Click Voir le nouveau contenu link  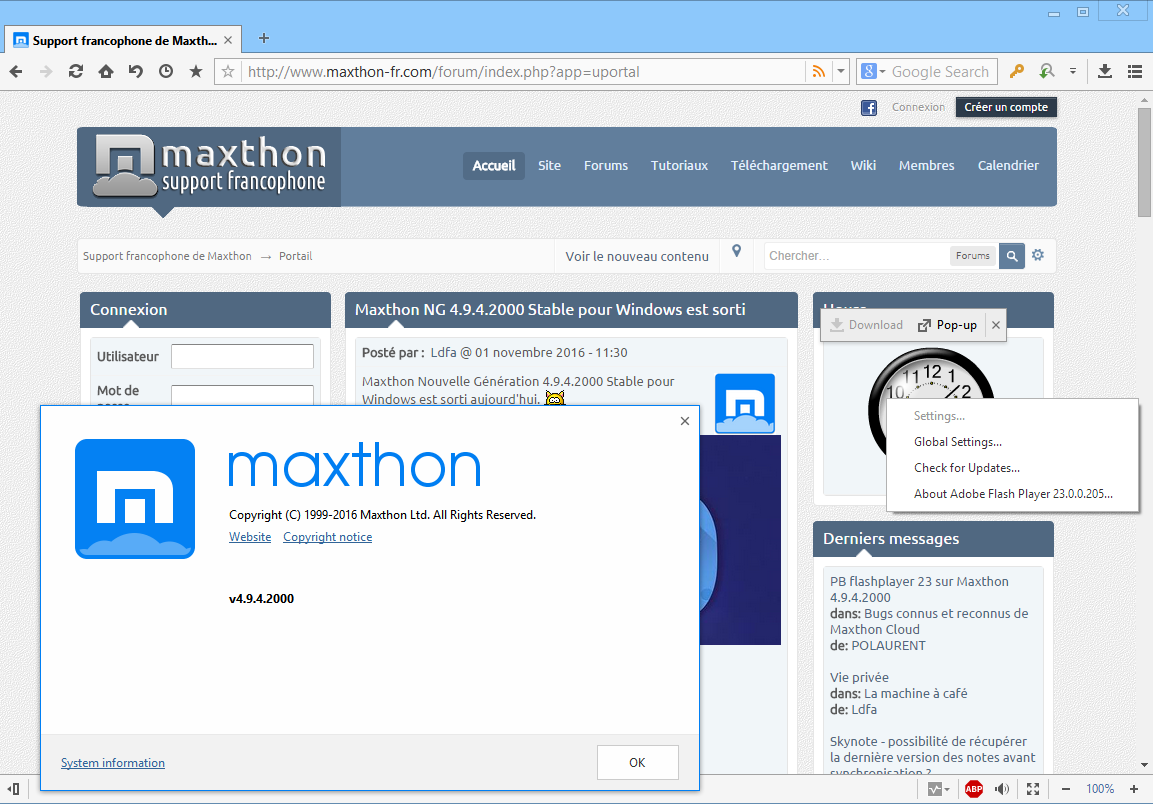point(637,256)
